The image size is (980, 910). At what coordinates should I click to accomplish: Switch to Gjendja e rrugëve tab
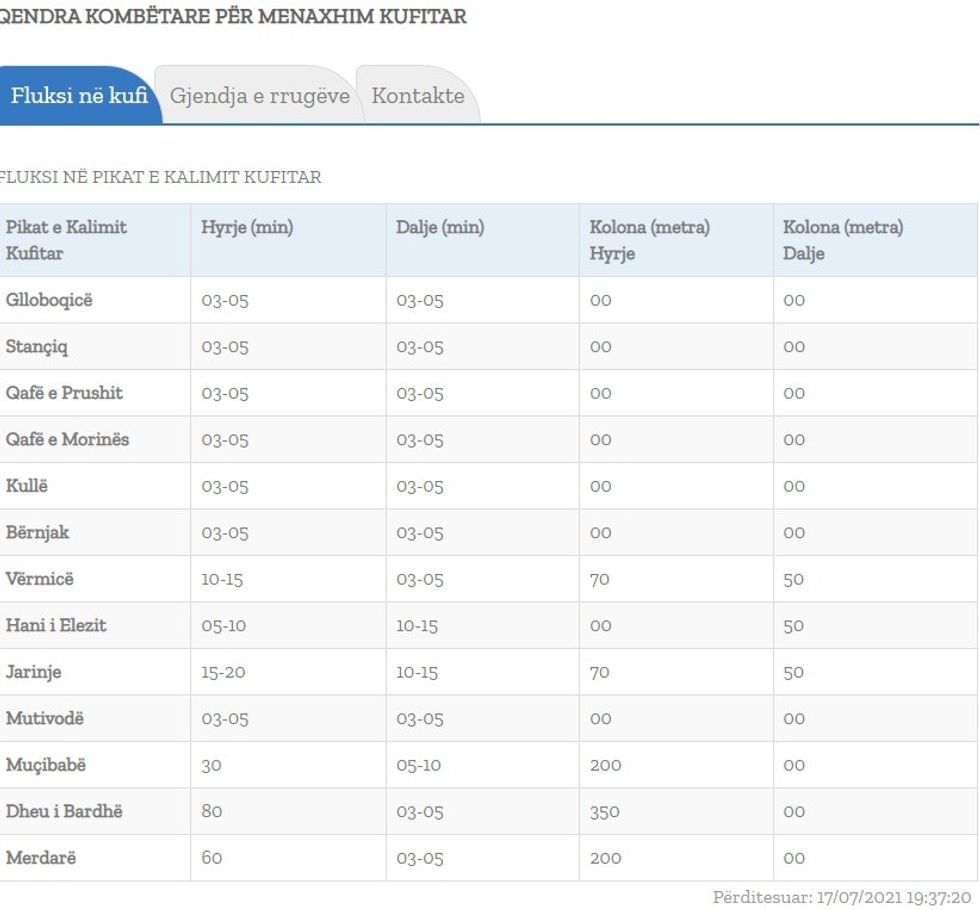tap(259, 96)
